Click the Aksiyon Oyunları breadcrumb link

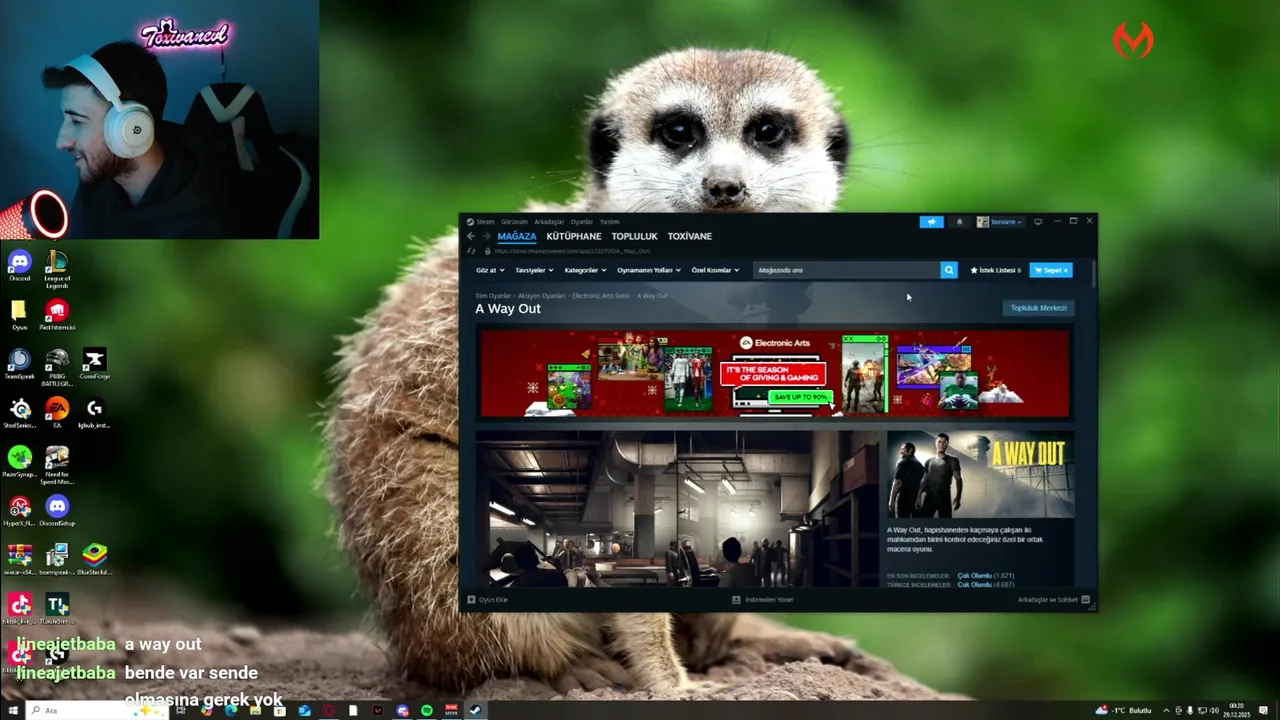pos(541,296)
